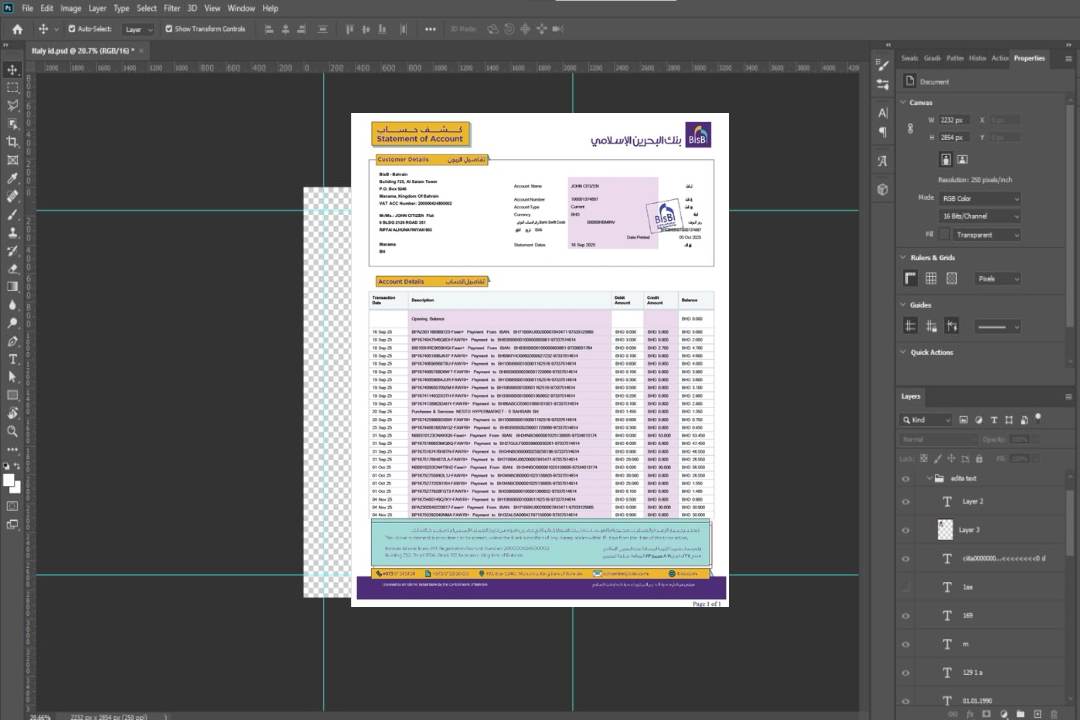Switch to the Swatches tab
The image size is (1080, 720).
pos(909,59)
